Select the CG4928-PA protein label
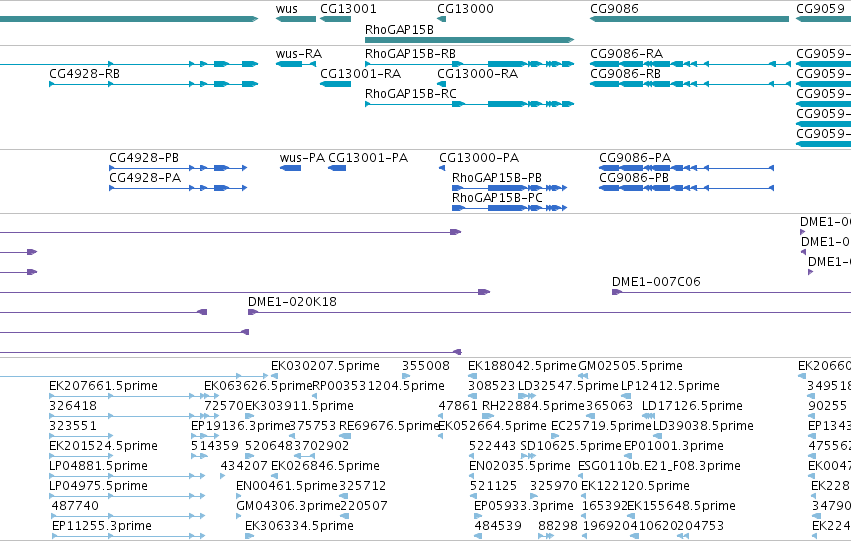851x541 pixels. pos(145,178)
